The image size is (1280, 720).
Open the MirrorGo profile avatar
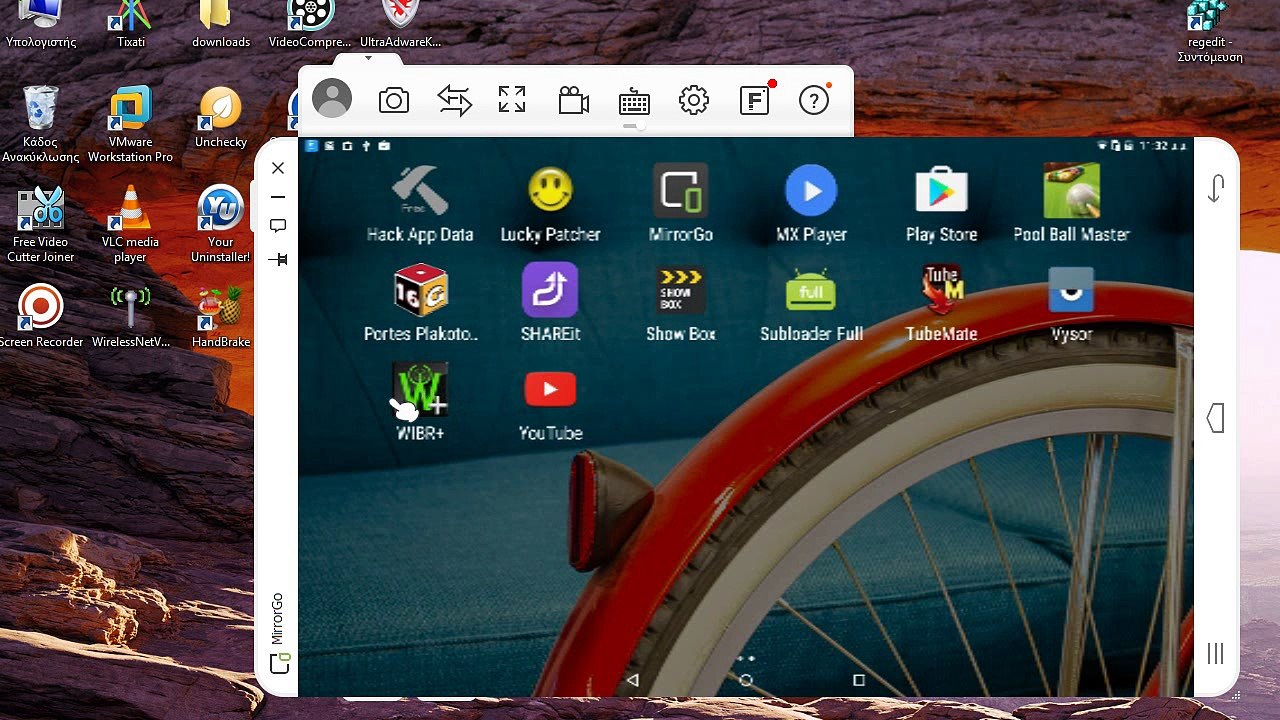(332, 100)
